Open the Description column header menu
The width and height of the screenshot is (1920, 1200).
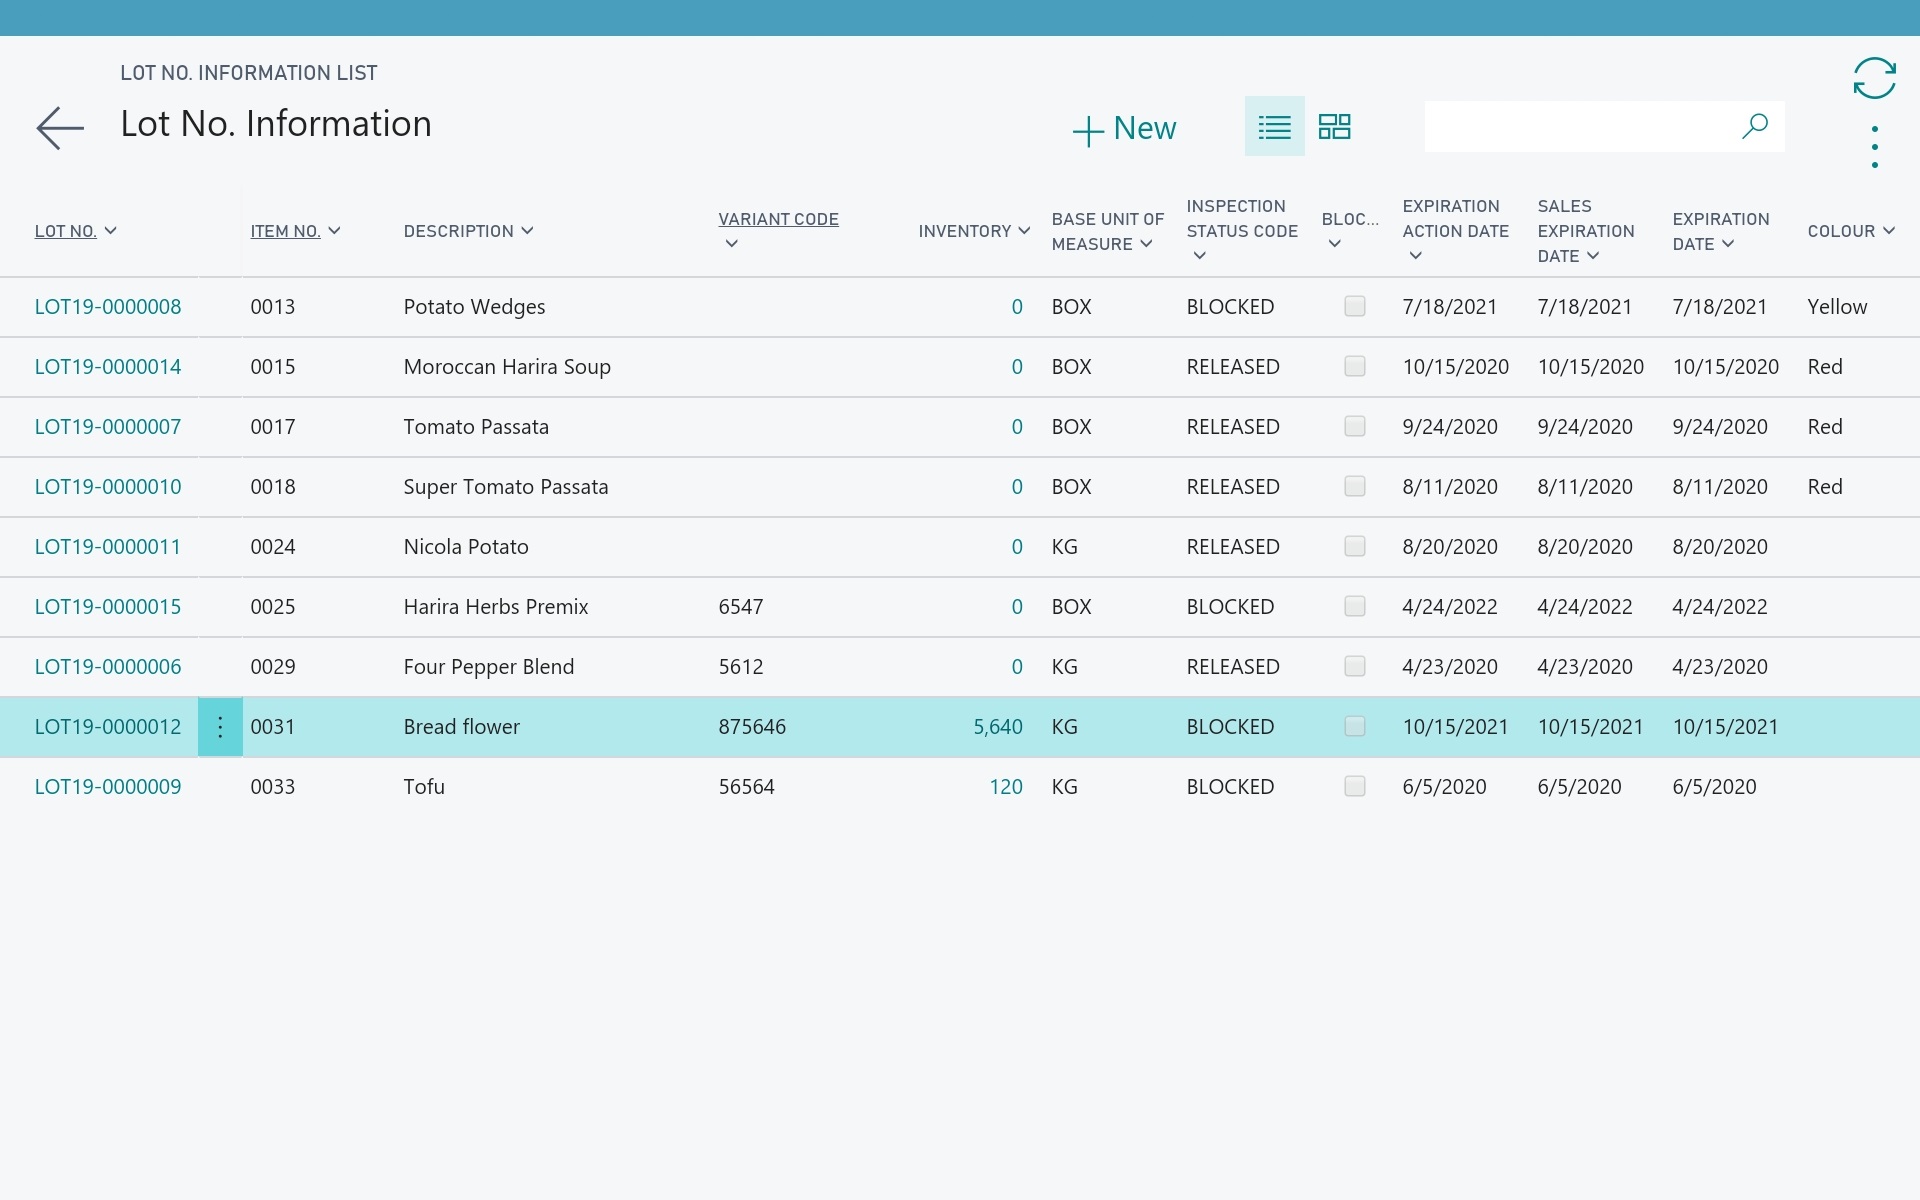(x=527, y=231)
